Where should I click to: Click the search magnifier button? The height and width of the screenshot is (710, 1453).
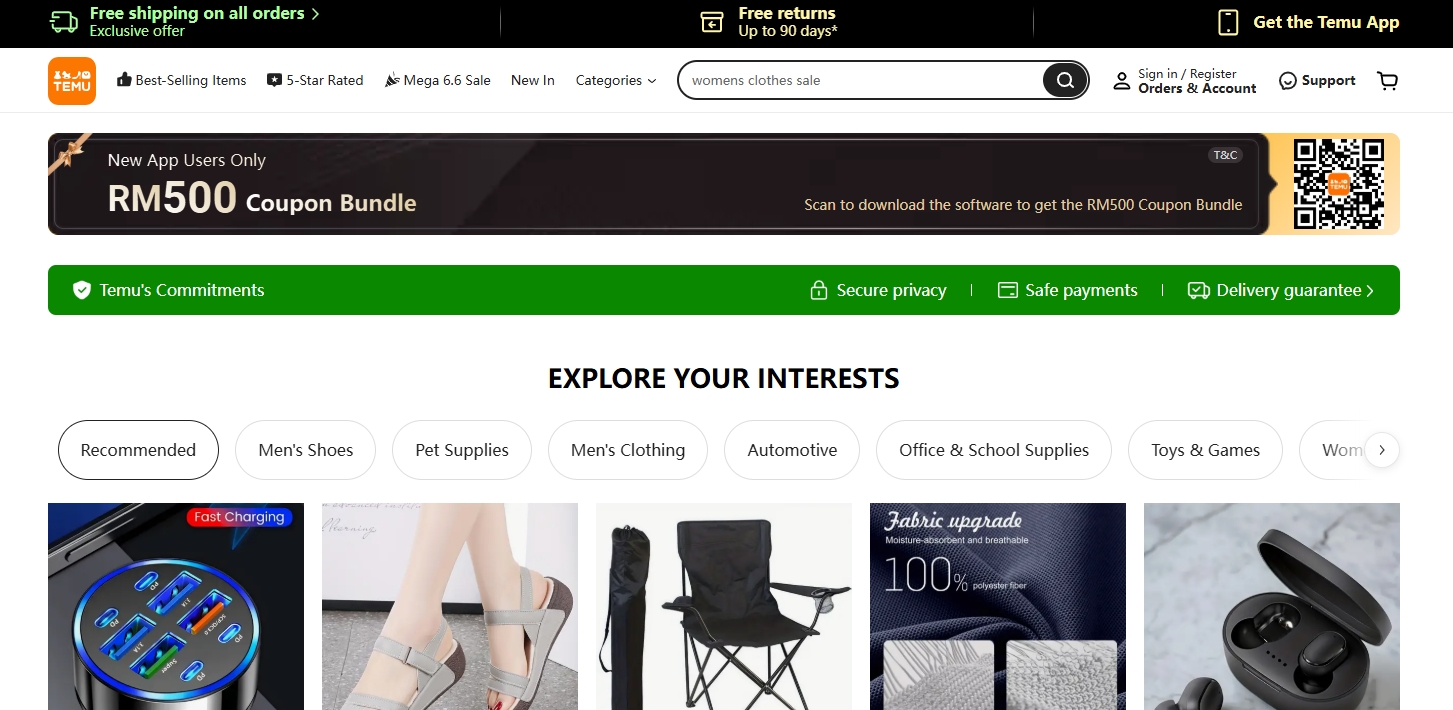tap(1065, 80)
